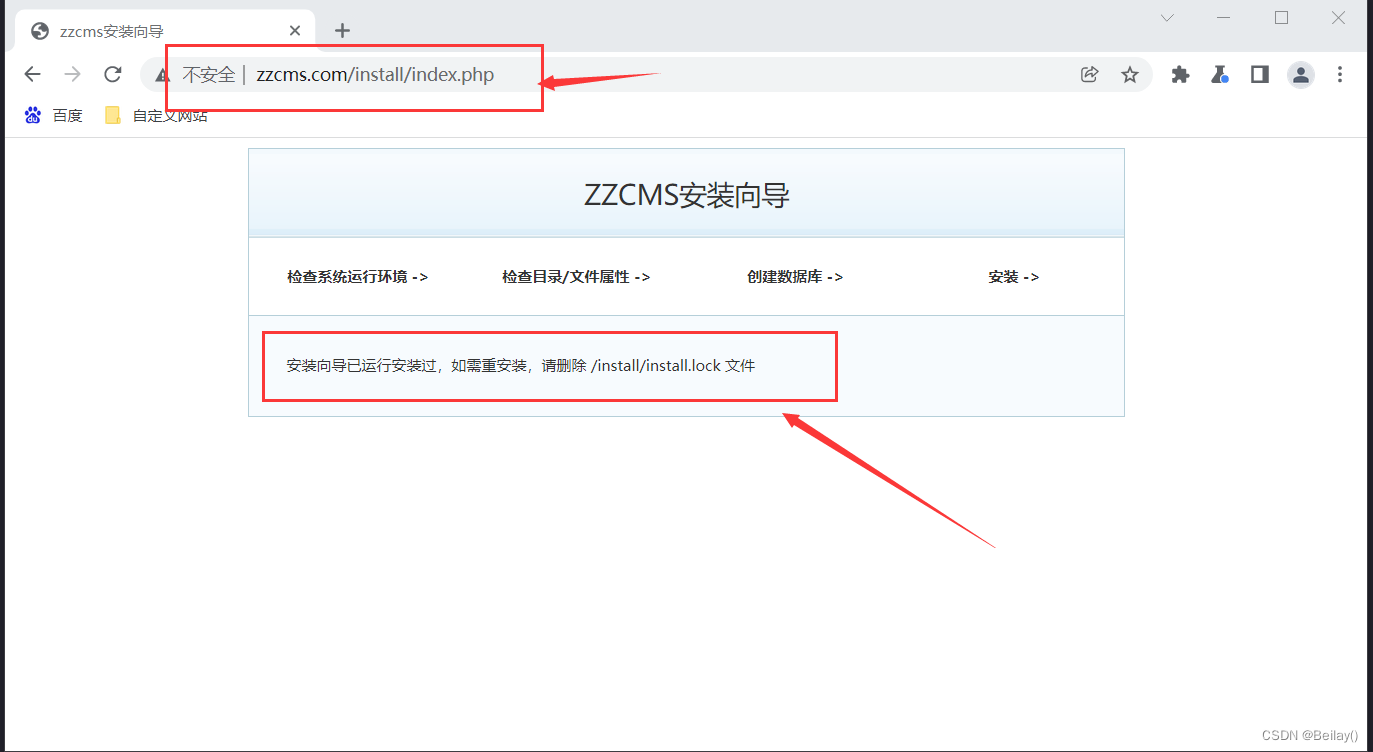Click the address bar URL
Image resolution: width=1373 pixels, height=752 pixels.
click(x=375, y=75)
